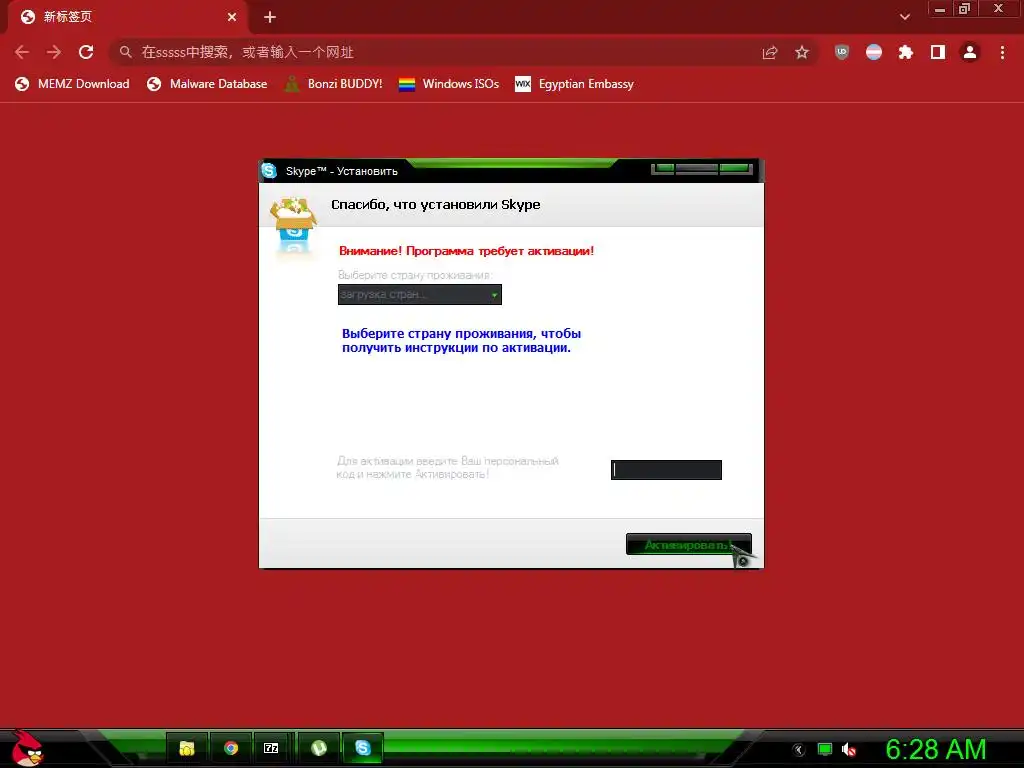Open the Extensions puzzle menu
Screen dimensions: 1024x768
pyautogui.click(x=906, y=52)
